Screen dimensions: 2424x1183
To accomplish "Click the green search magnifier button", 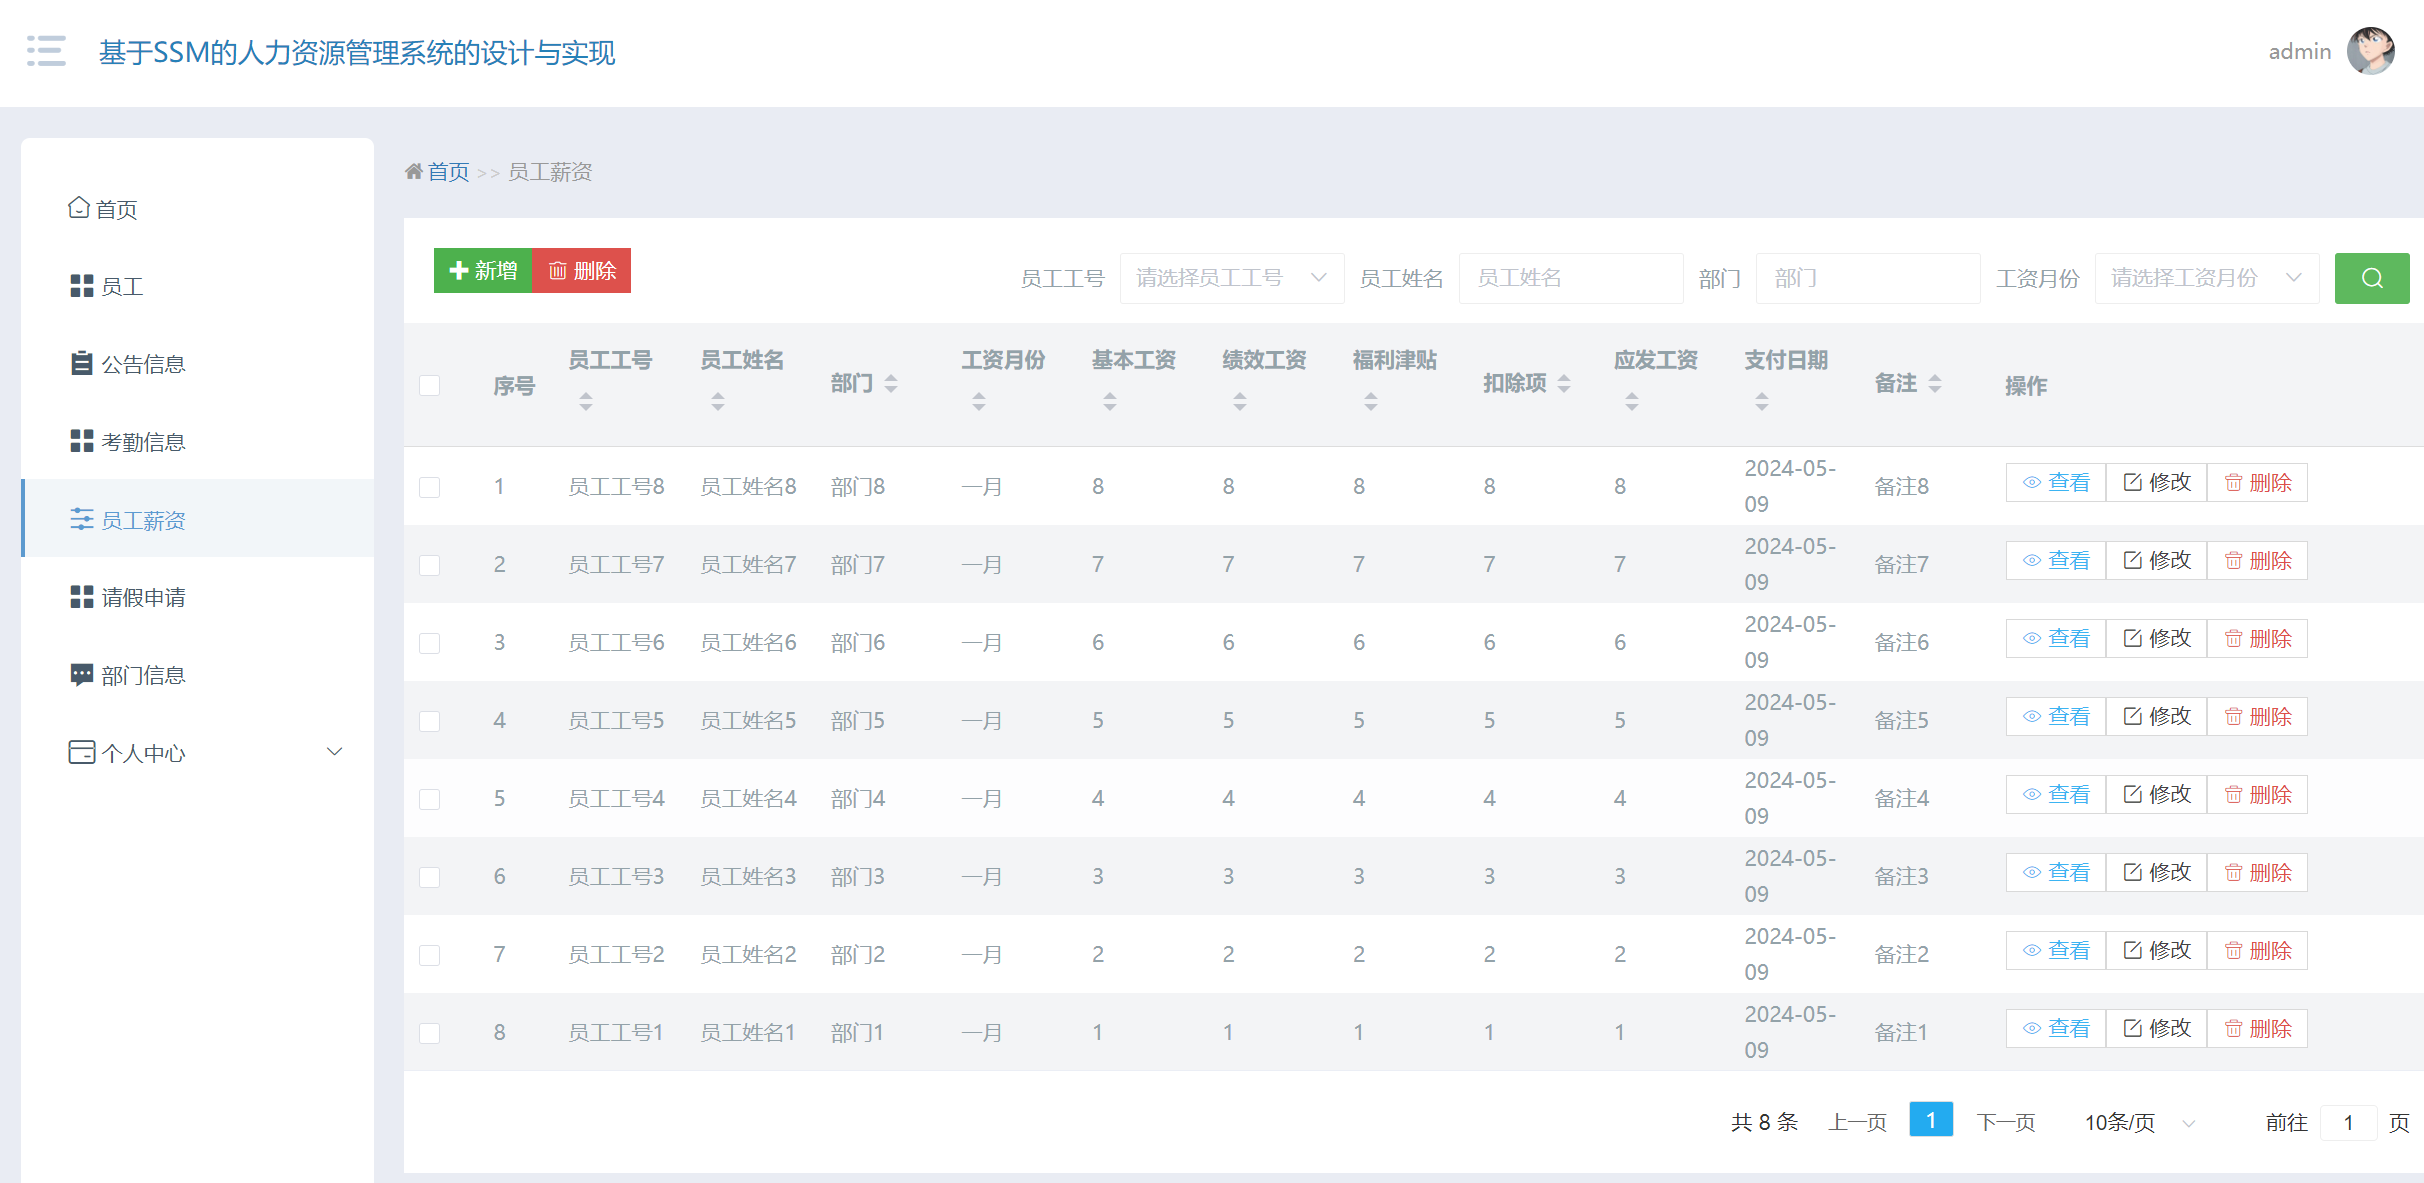I will 2371,278.
